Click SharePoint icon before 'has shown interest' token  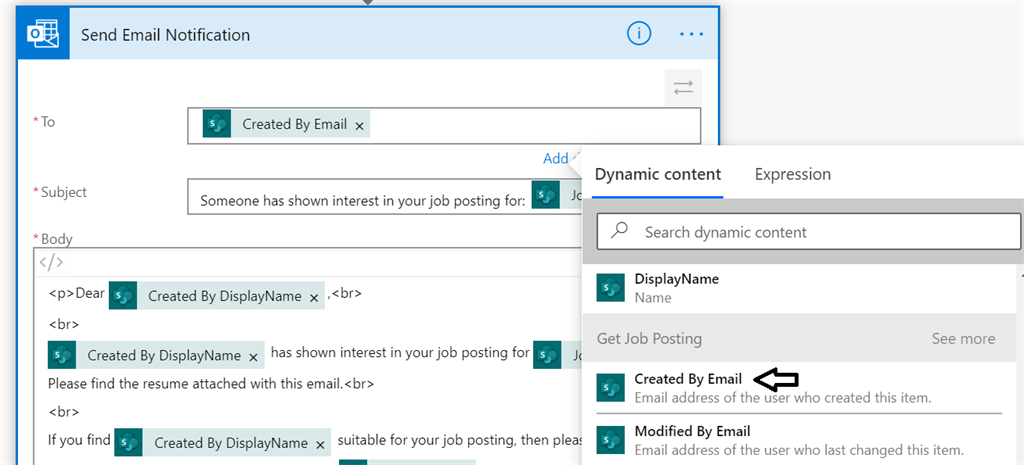pyautogui.click(x=62, y=355)
